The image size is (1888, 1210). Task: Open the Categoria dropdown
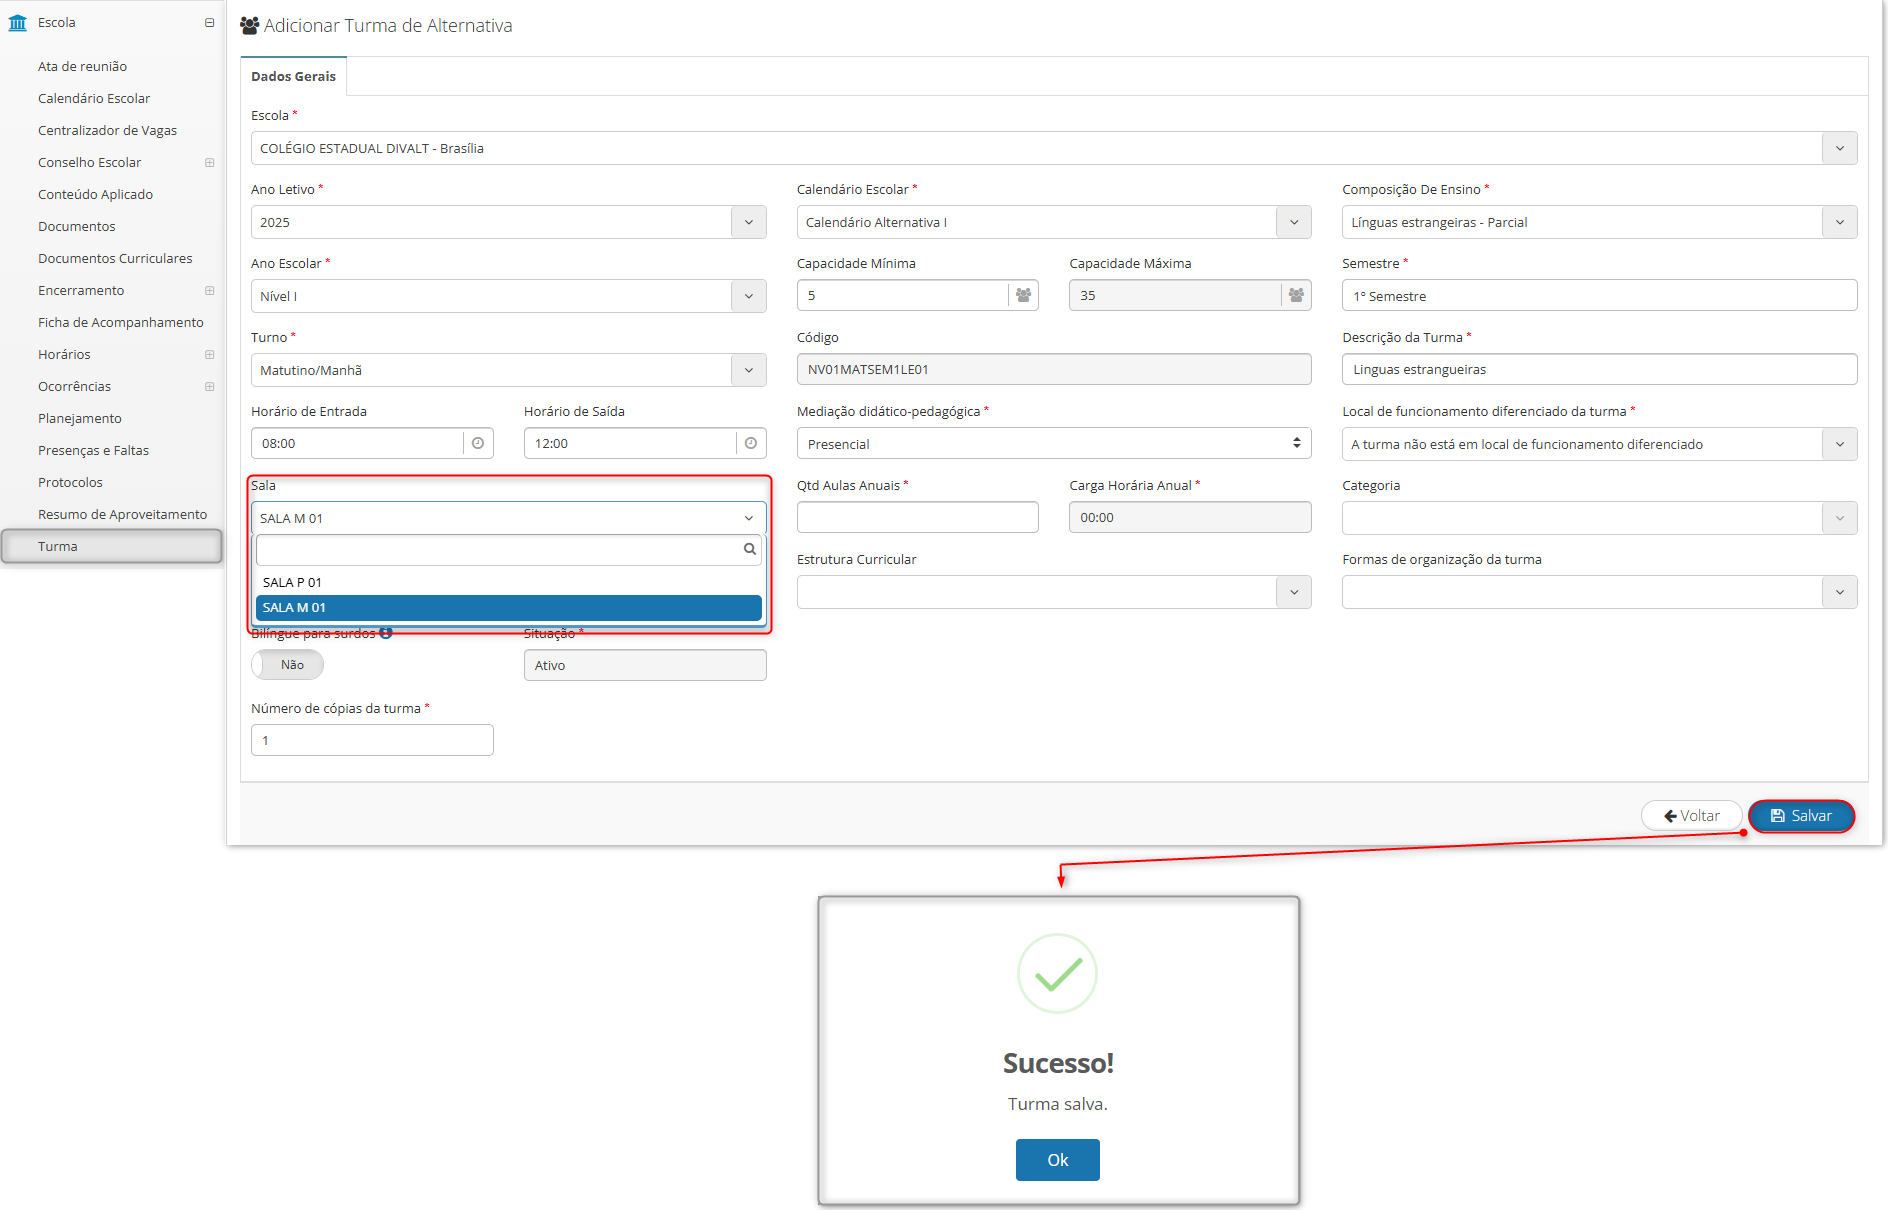point(1599,519)
